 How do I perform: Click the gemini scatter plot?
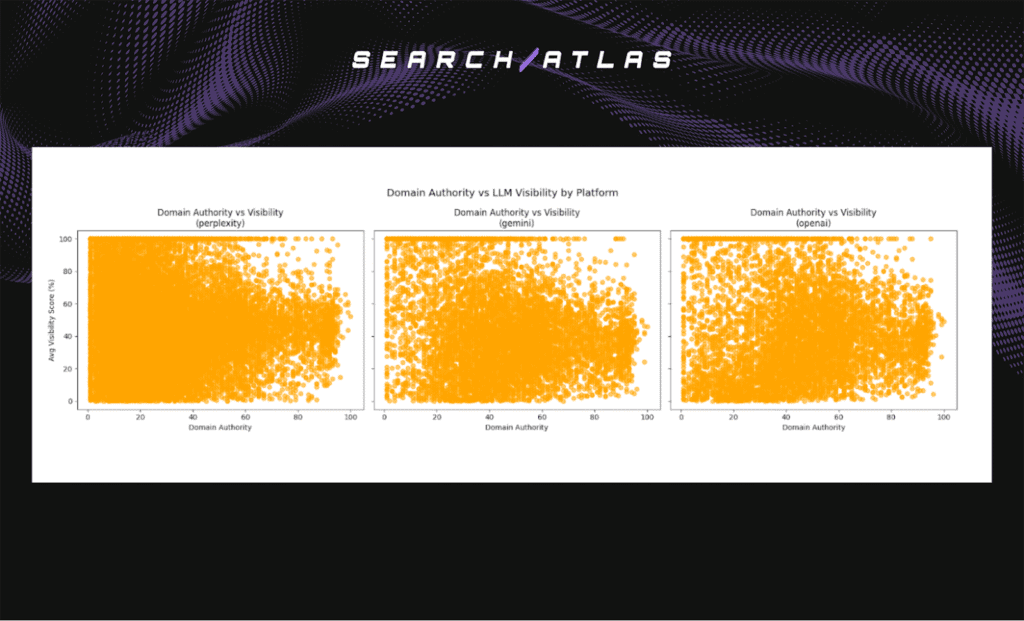point(516,320)
